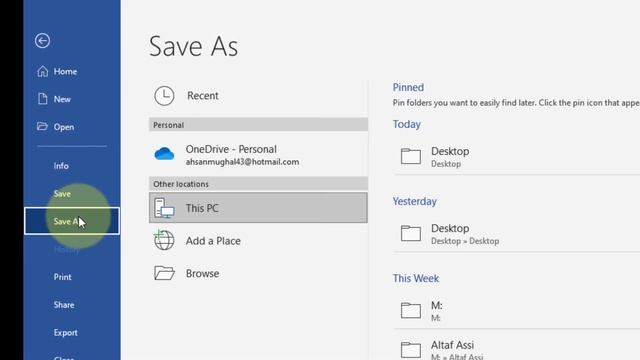640x360 pixels.
Task: Click the folder icon for Today's Desktop
Action: 411,156
